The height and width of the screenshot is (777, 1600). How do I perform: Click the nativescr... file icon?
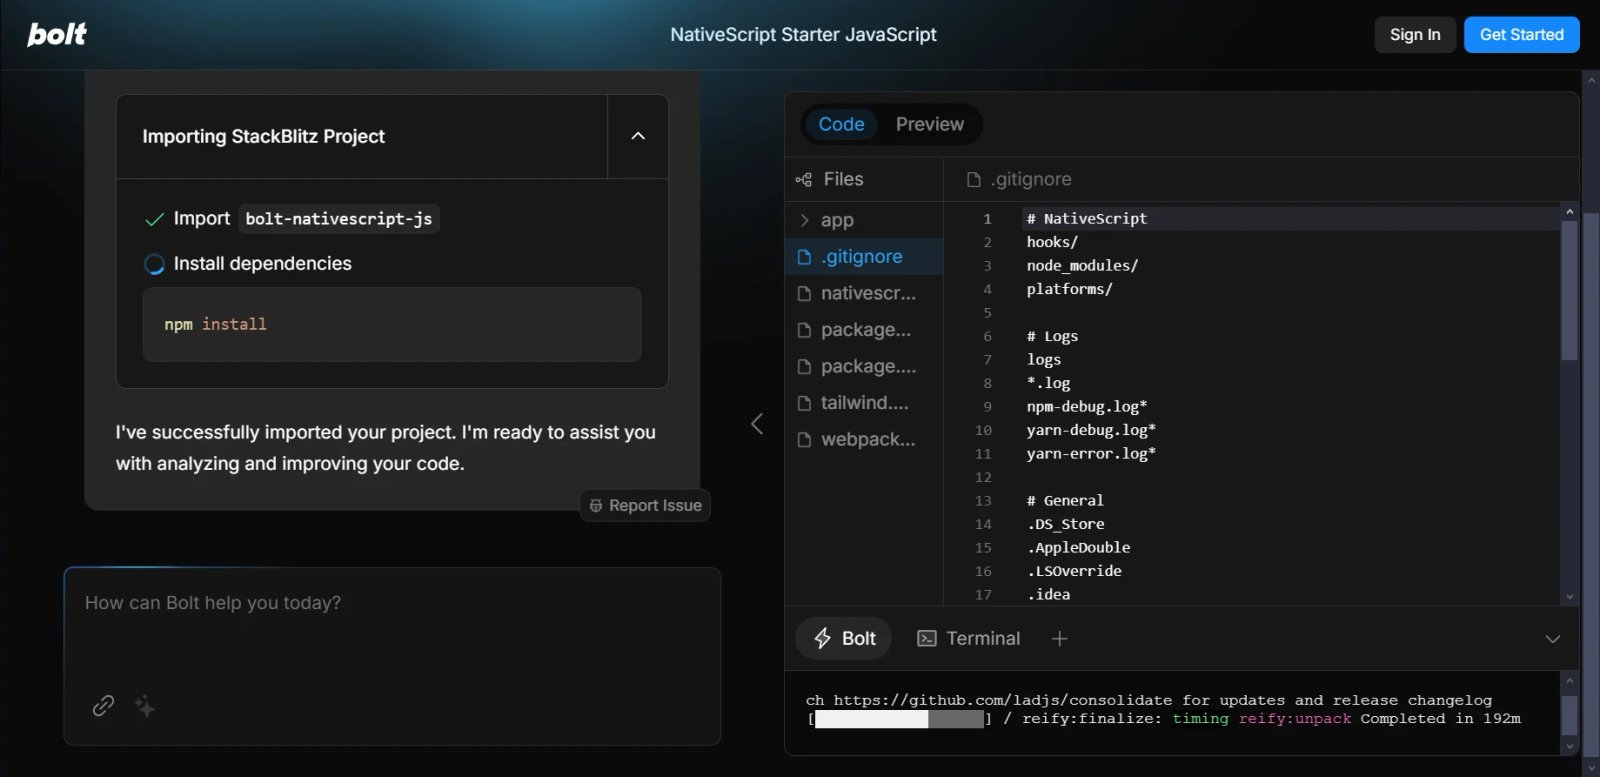(804, 294)
